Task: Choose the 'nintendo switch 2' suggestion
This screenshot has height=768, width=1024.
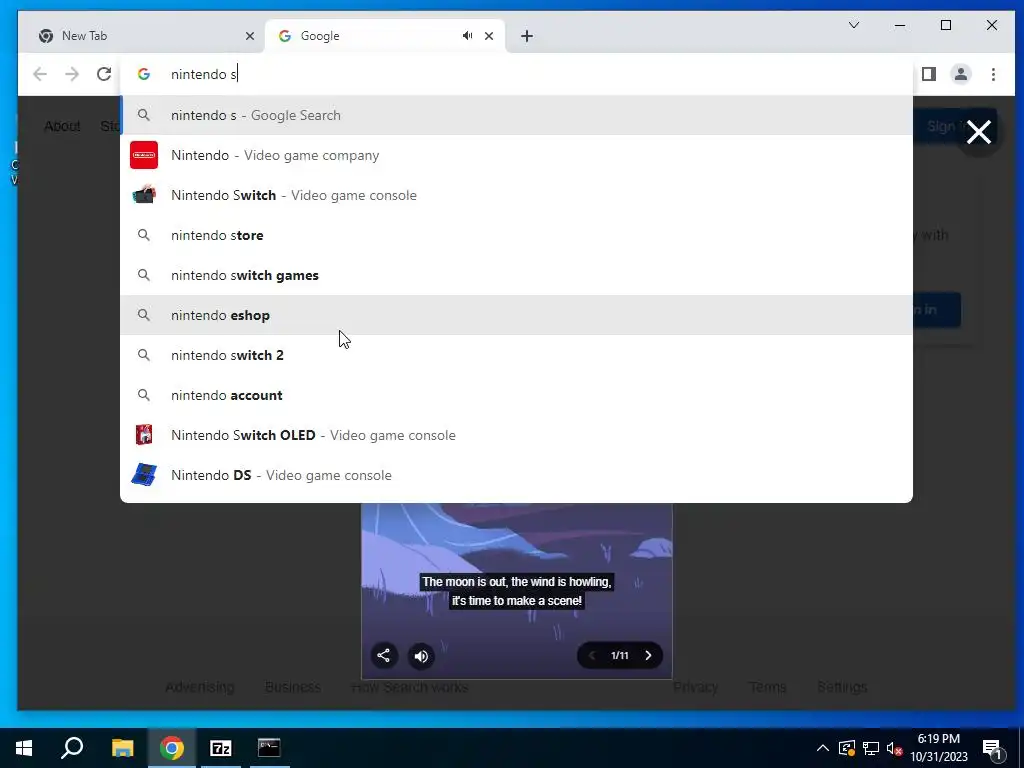Action: point(516,355)
